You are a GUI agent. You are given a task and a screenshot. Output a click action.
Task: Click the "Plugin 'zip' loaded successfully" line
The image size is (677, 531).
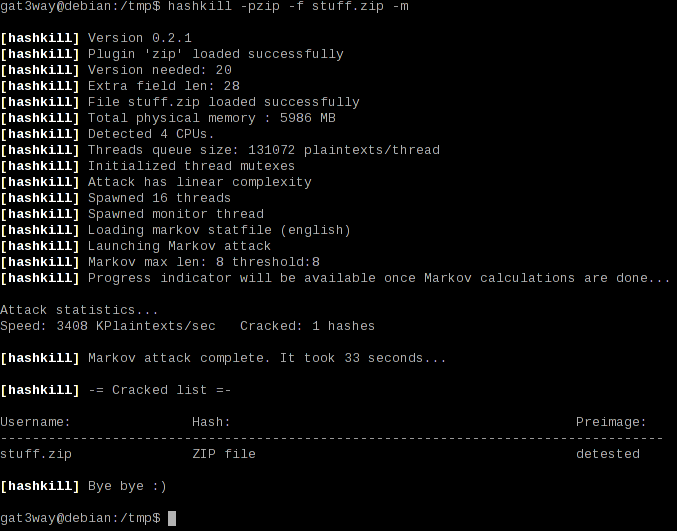(x=216, y=54)
